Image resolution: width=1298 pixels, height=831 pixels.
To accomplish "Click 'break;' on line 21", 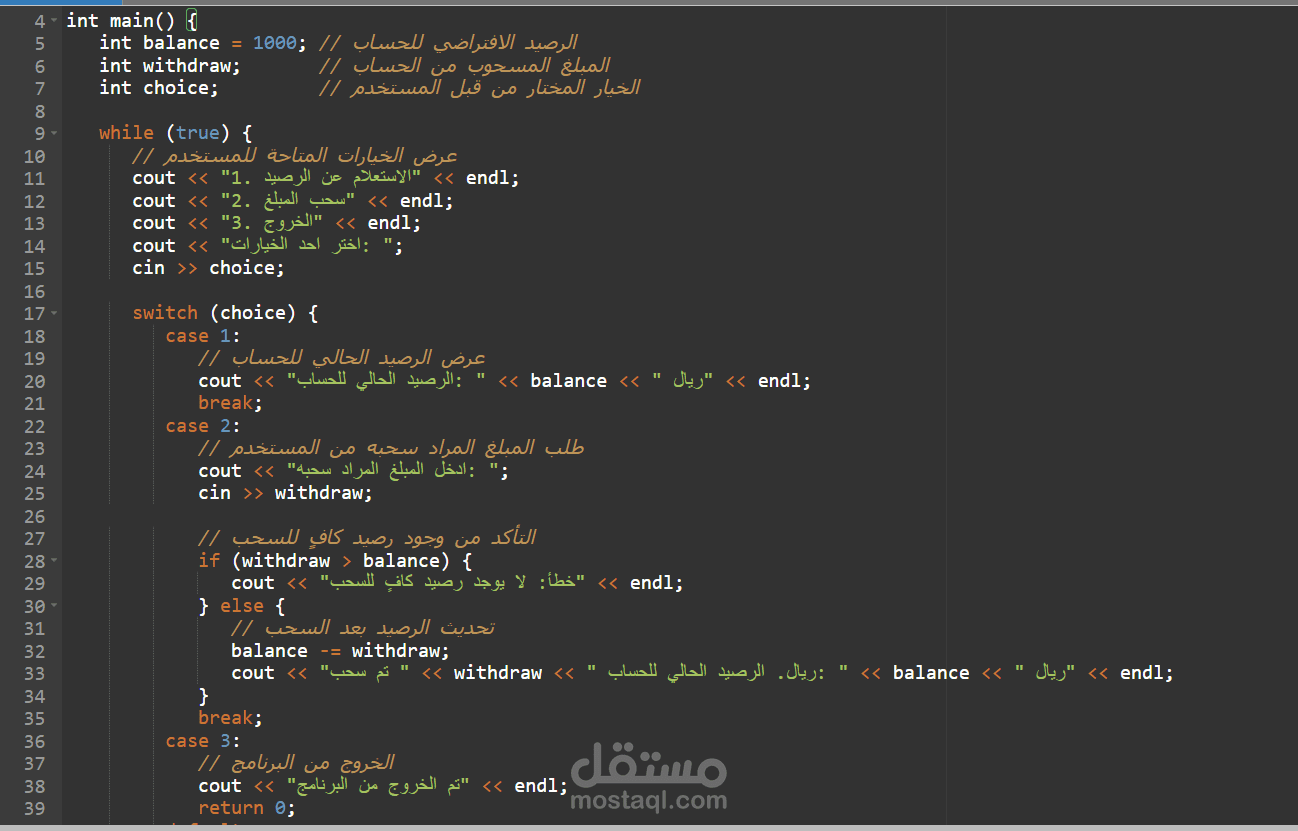I will coord(230,403).
